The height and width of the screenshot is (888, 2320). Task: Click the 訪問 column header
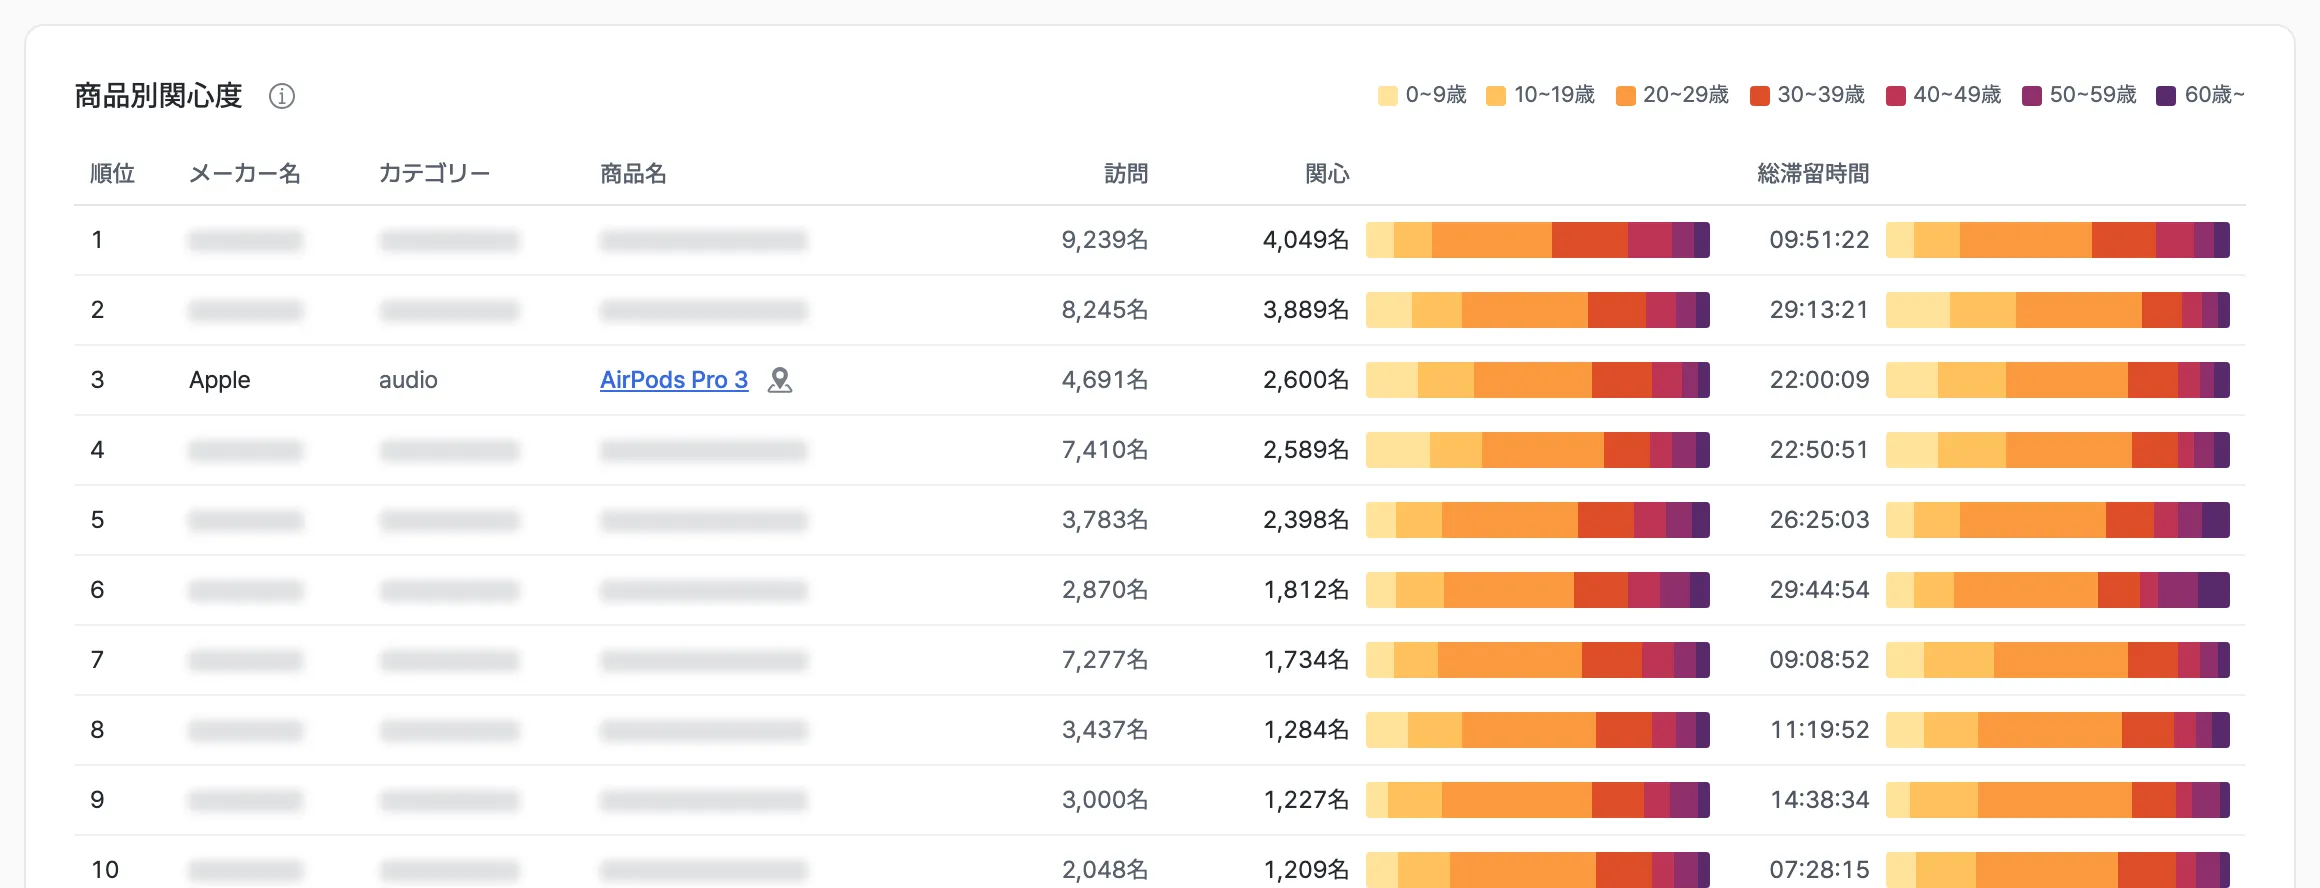point(1126,174)
